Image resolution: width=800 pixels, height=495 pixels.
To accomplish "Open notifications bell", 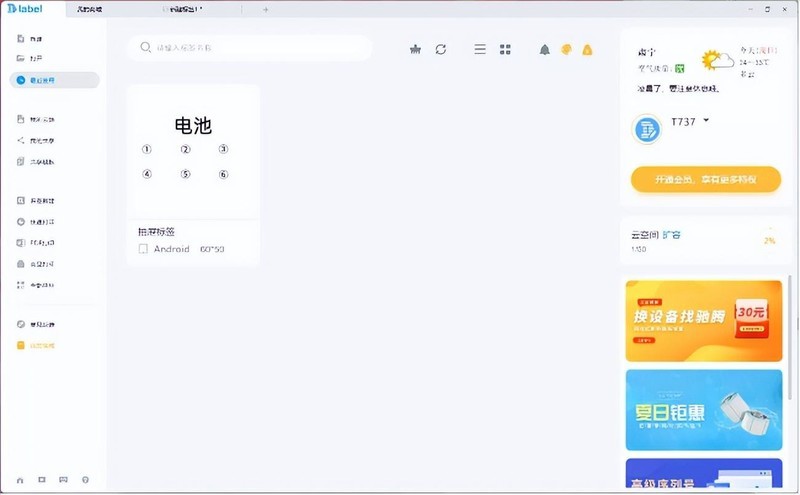I will pyautogui.click(x=545, y=50).
